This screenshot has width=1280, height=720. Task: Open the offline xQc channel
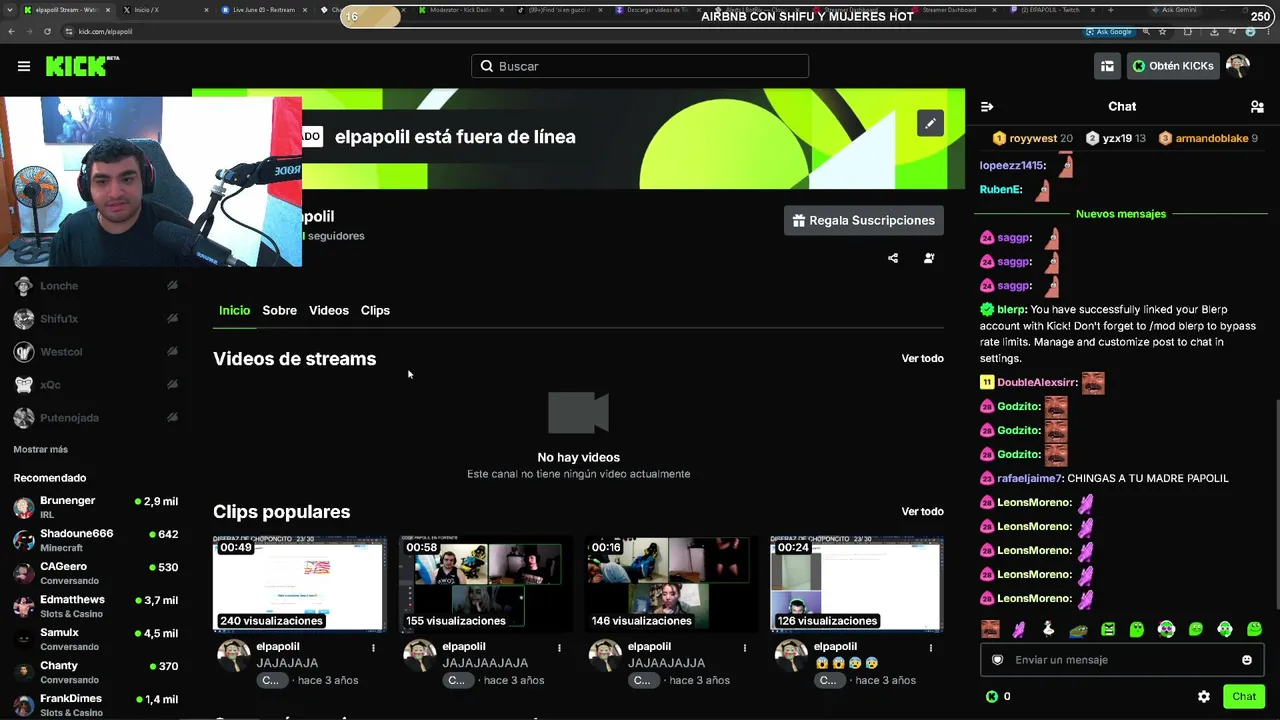pyautogui.click(x=96, y=385)
